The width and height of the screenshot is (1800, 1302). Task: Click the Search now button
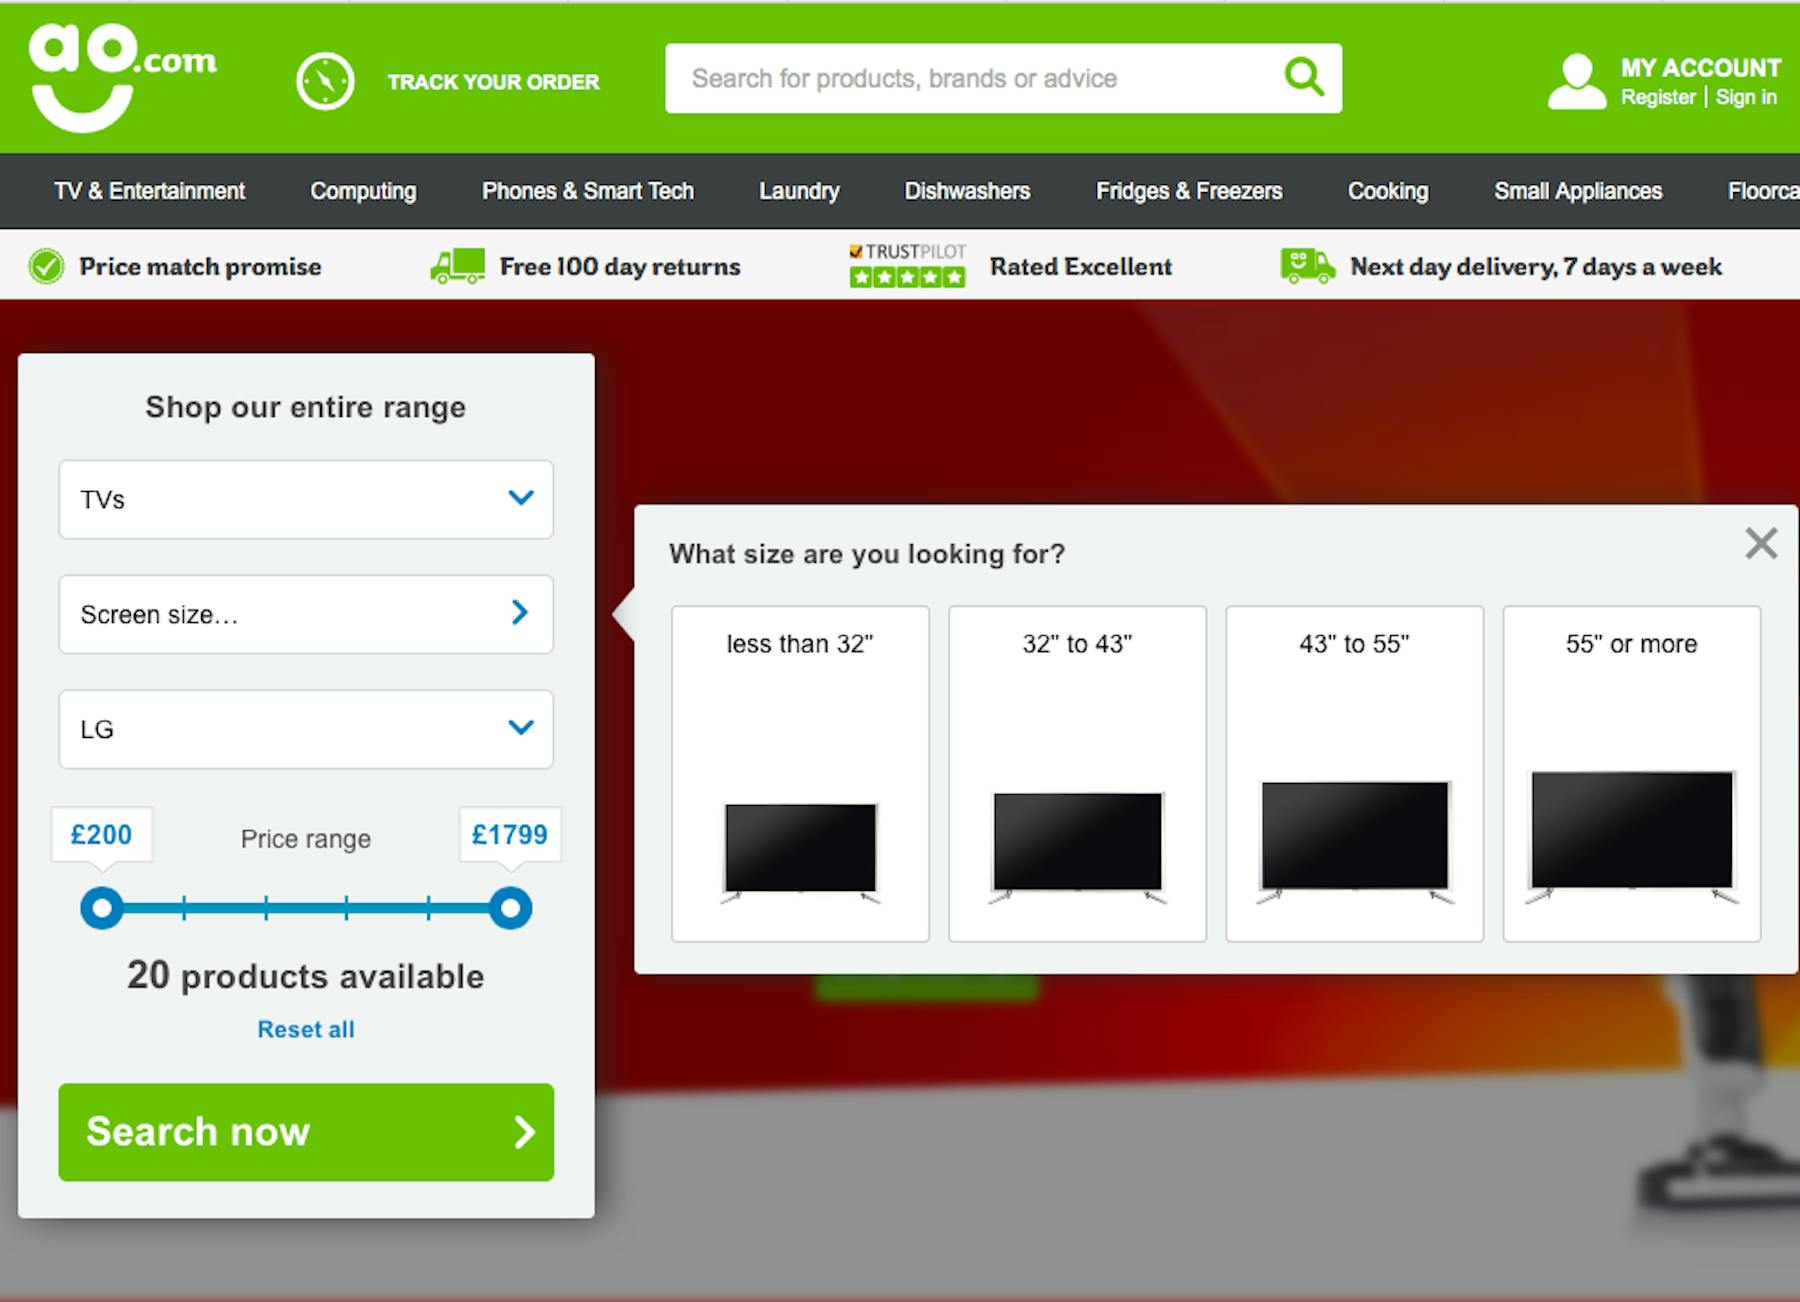(x=306, y=1132)
